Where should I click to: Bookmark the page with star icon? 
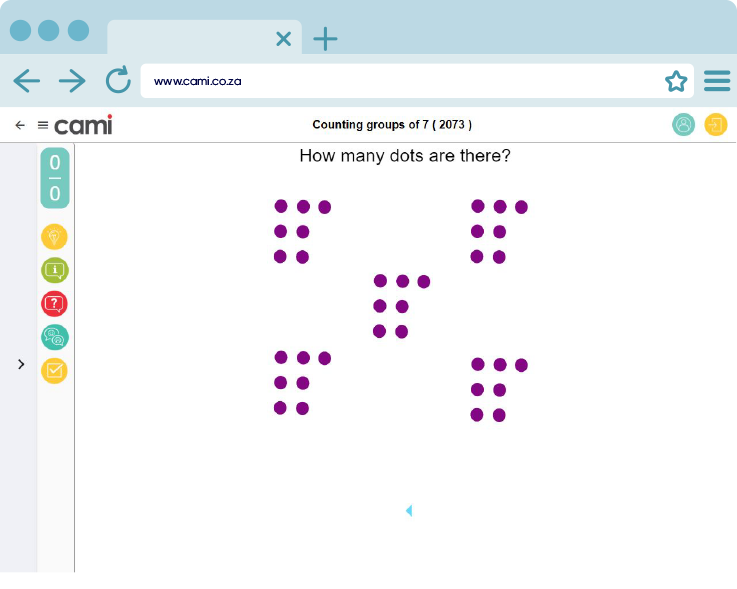pos(676,81)
